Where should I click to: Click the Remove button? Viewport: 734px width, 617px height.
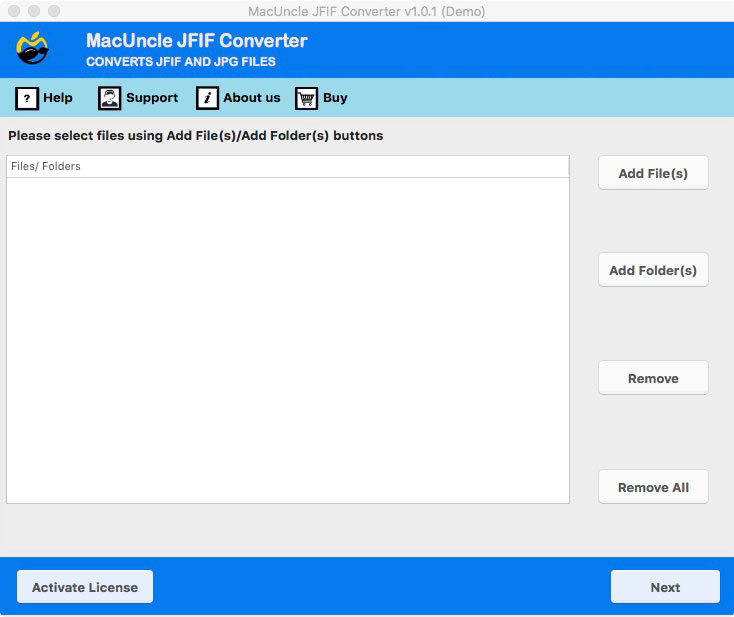pos(653,378)
